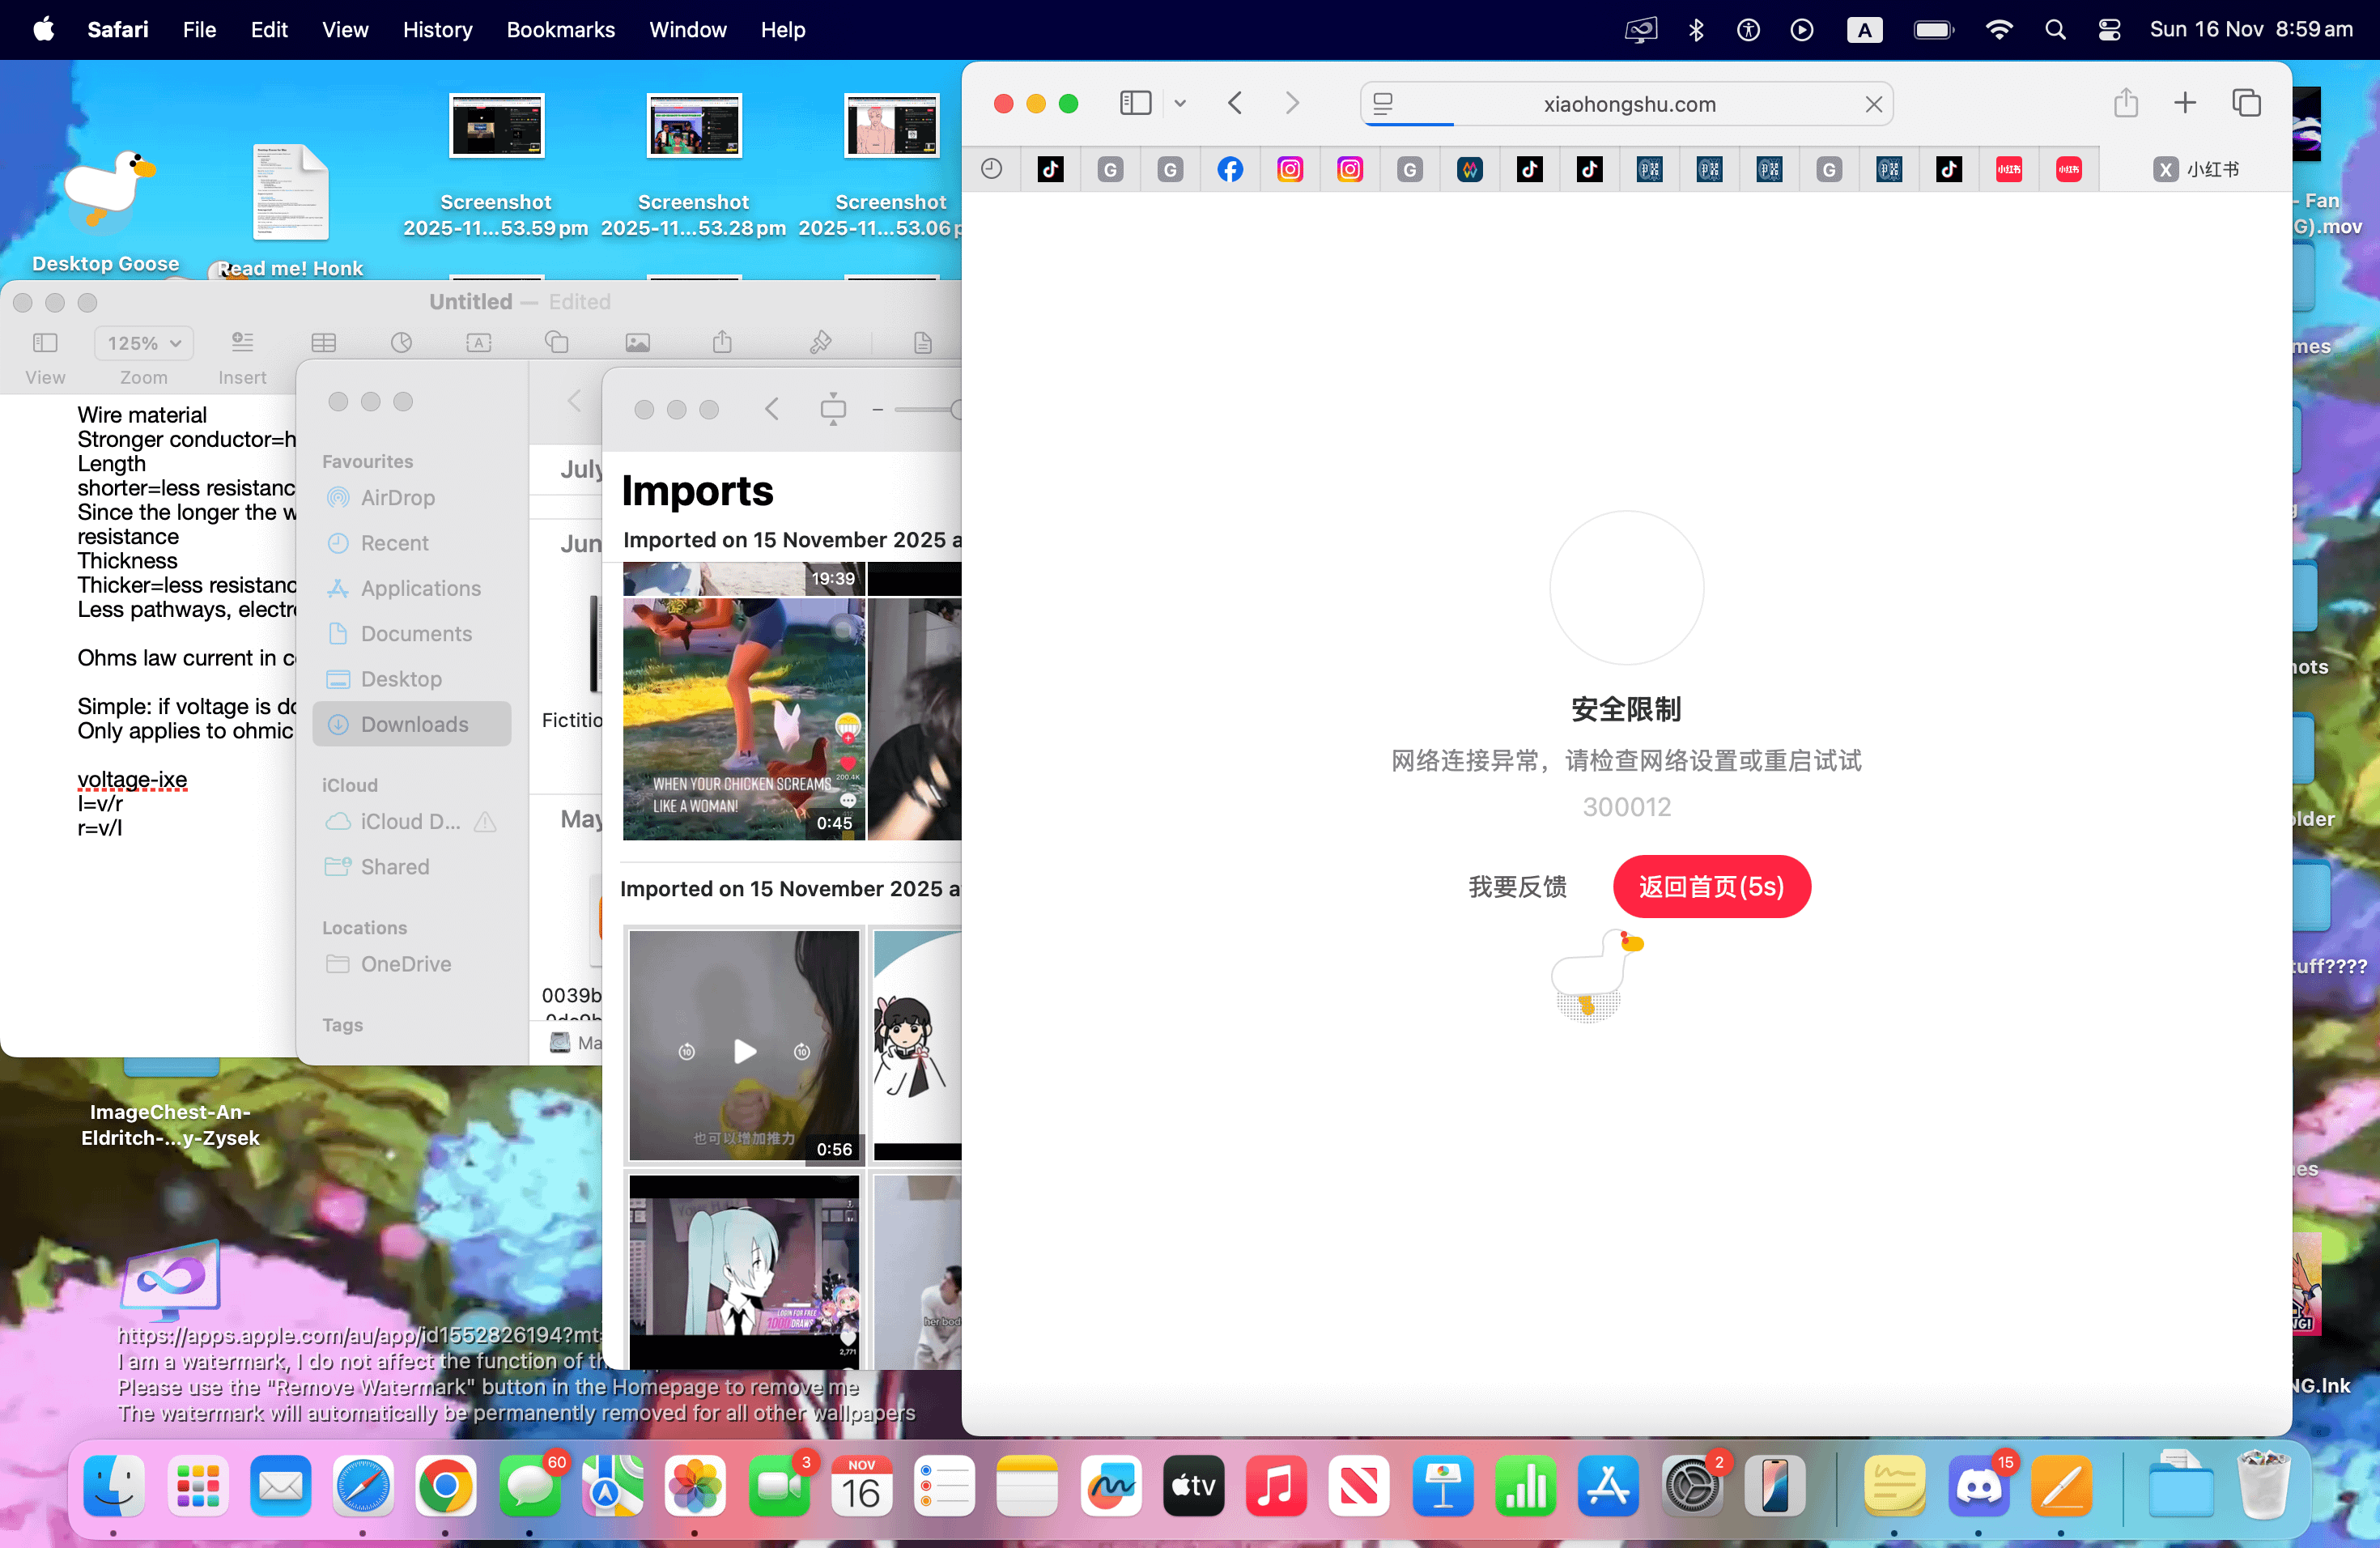
Task: Open the Window menu
Action: point(688,30)
